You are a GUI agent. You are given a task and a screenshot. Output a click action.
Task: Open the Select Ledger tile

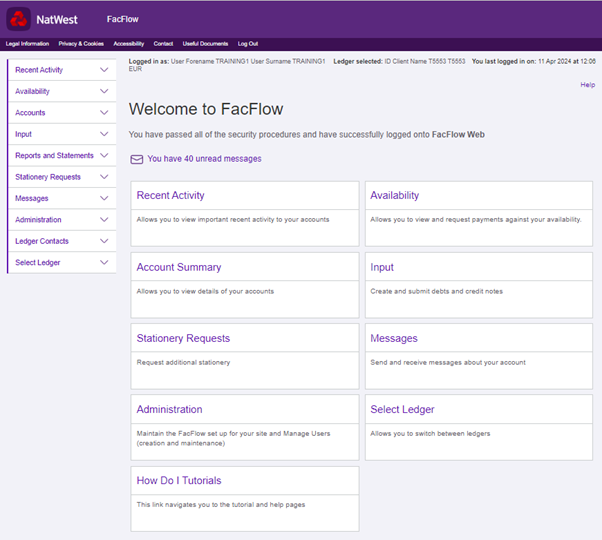point(402,410)
